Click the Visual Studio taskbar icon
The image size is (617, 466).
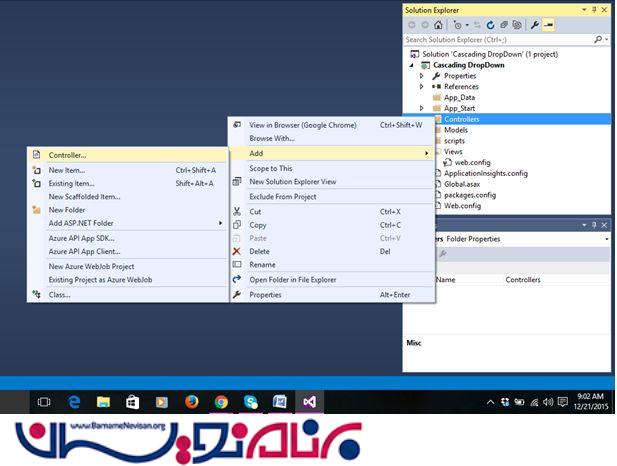click(x=309, y=401)
